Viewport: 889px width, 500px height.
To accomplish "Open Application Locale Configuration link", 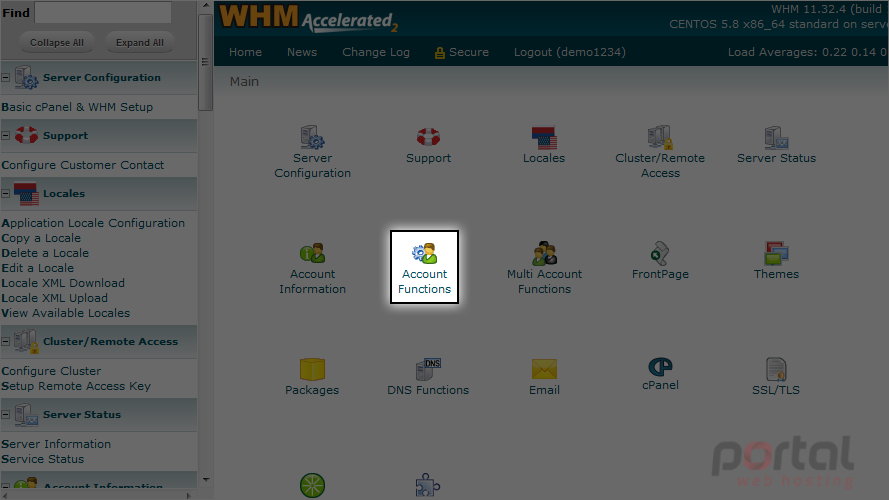I will coord(93,223).
